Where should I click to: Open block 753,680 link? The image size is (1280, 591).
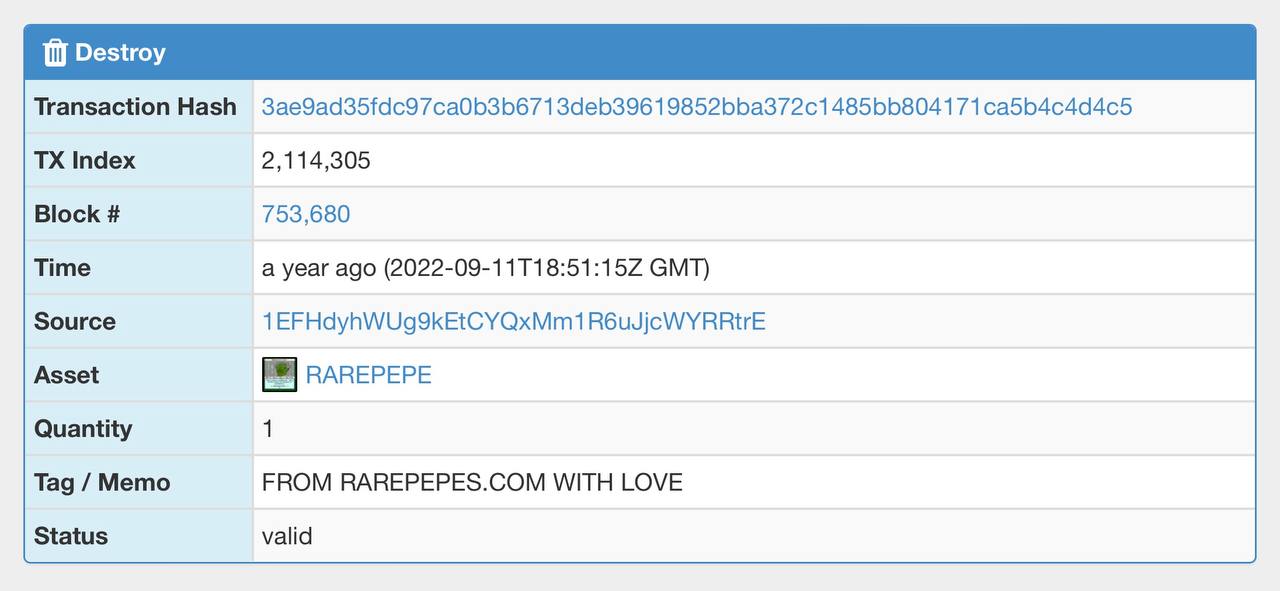[x=306, y=214]
